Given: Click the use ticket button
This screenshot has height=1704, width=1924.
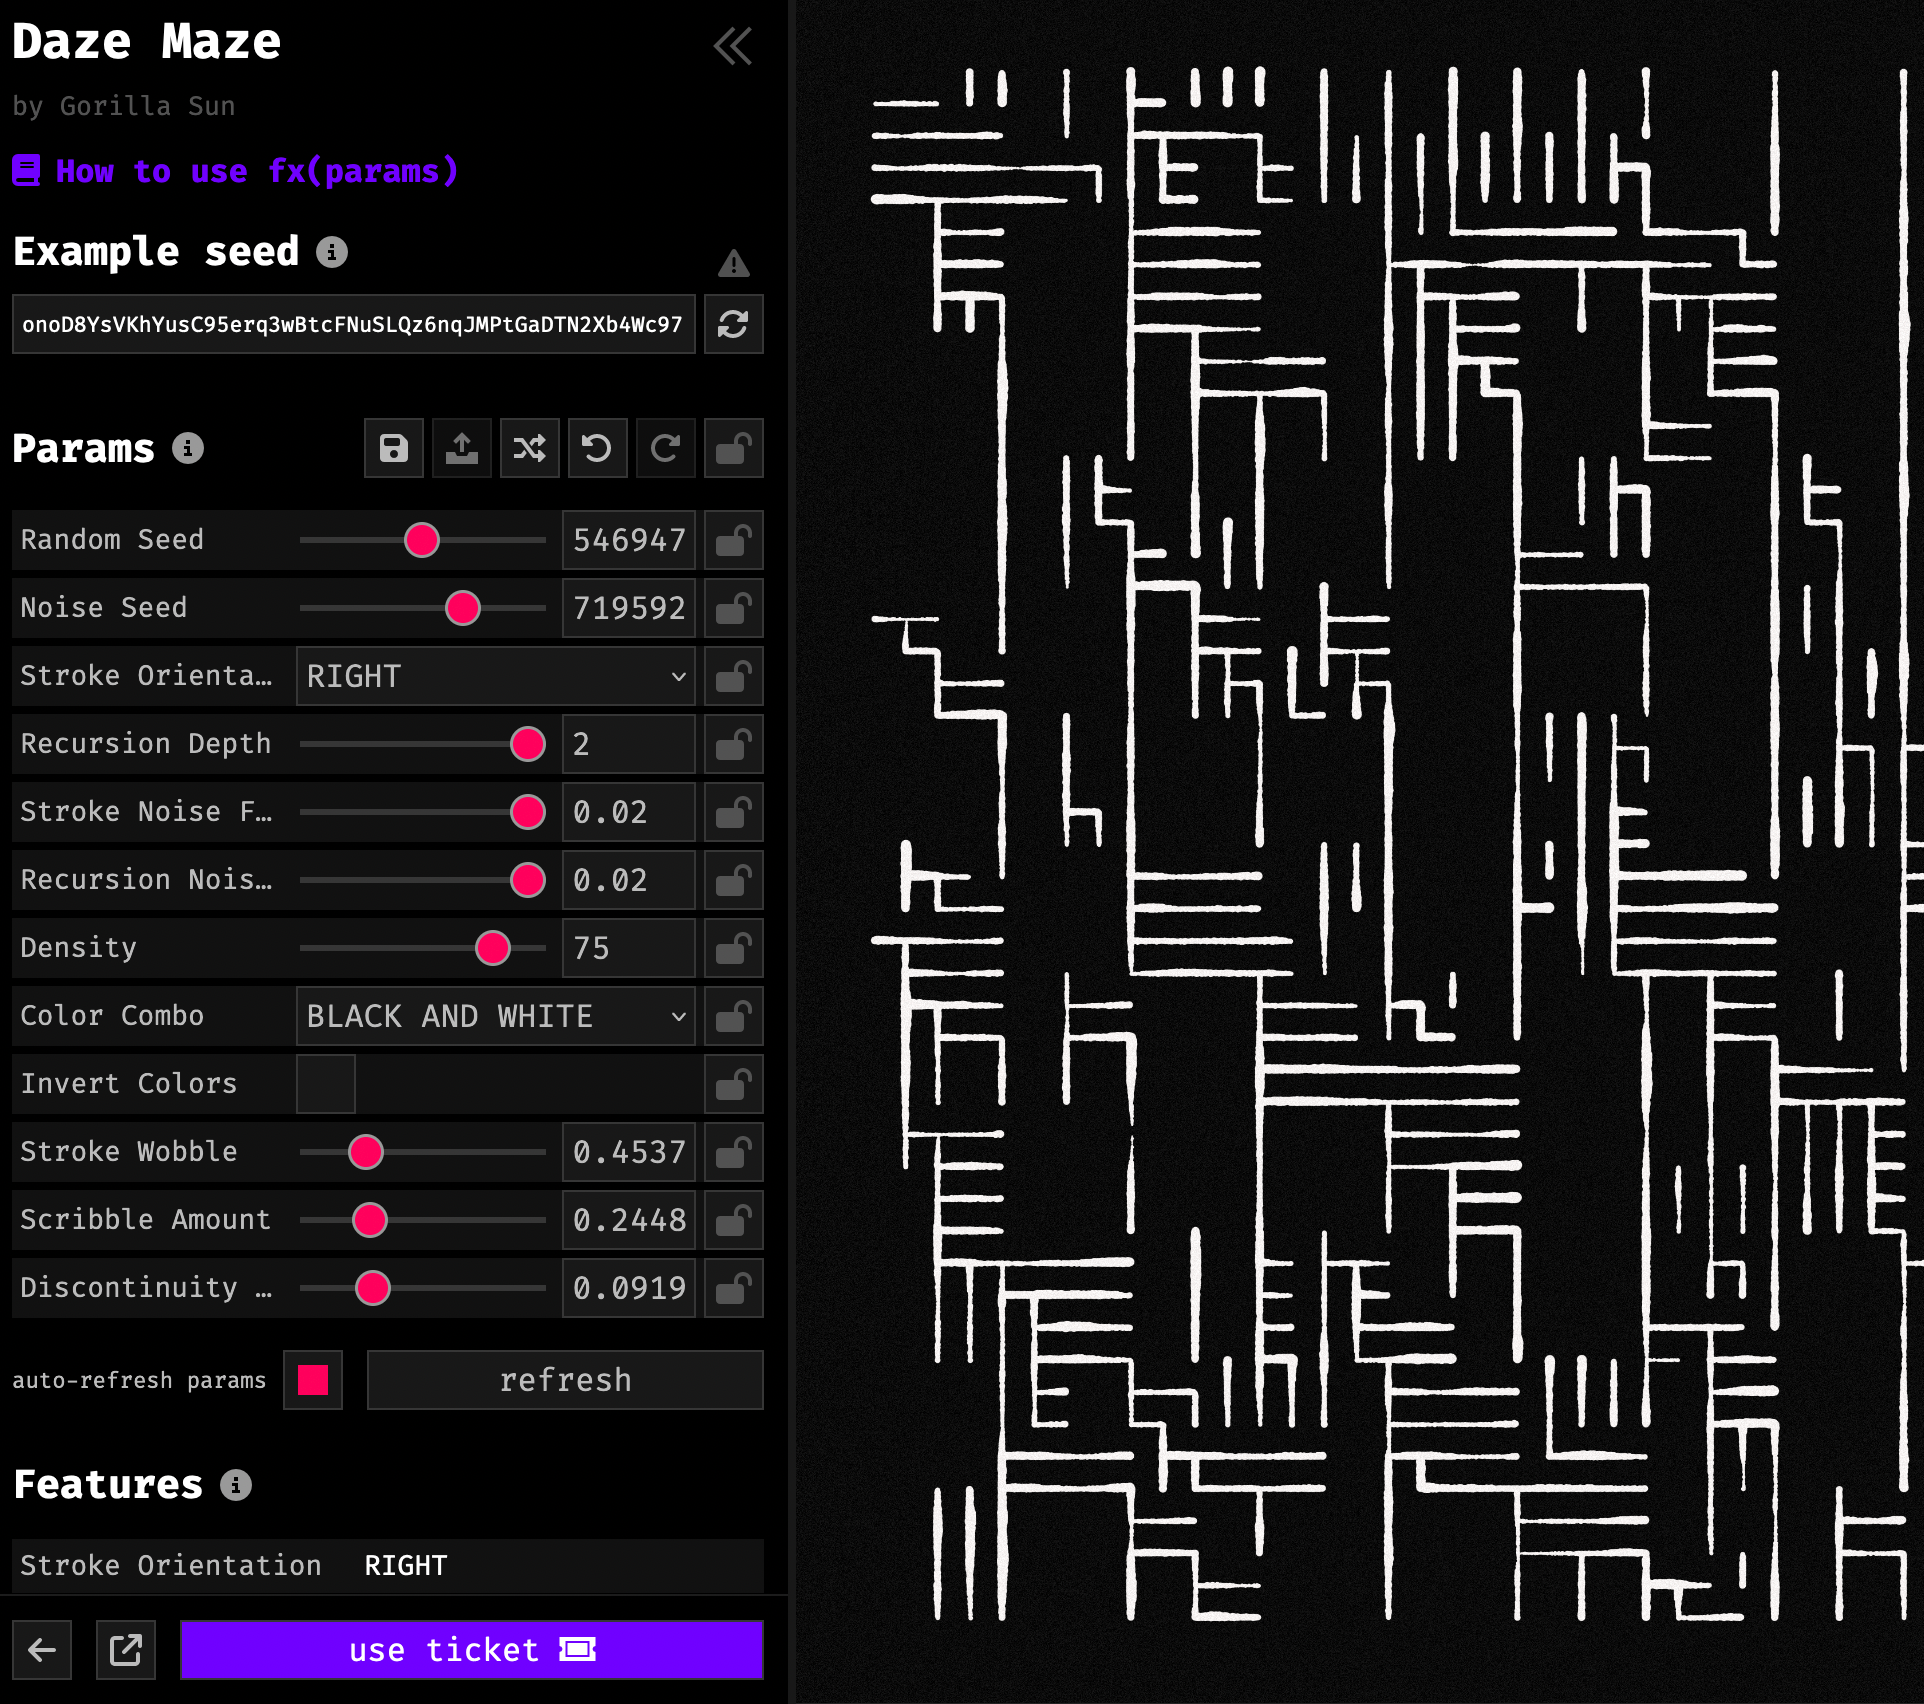Looking at the screenshot, I should click(472, 1649).
